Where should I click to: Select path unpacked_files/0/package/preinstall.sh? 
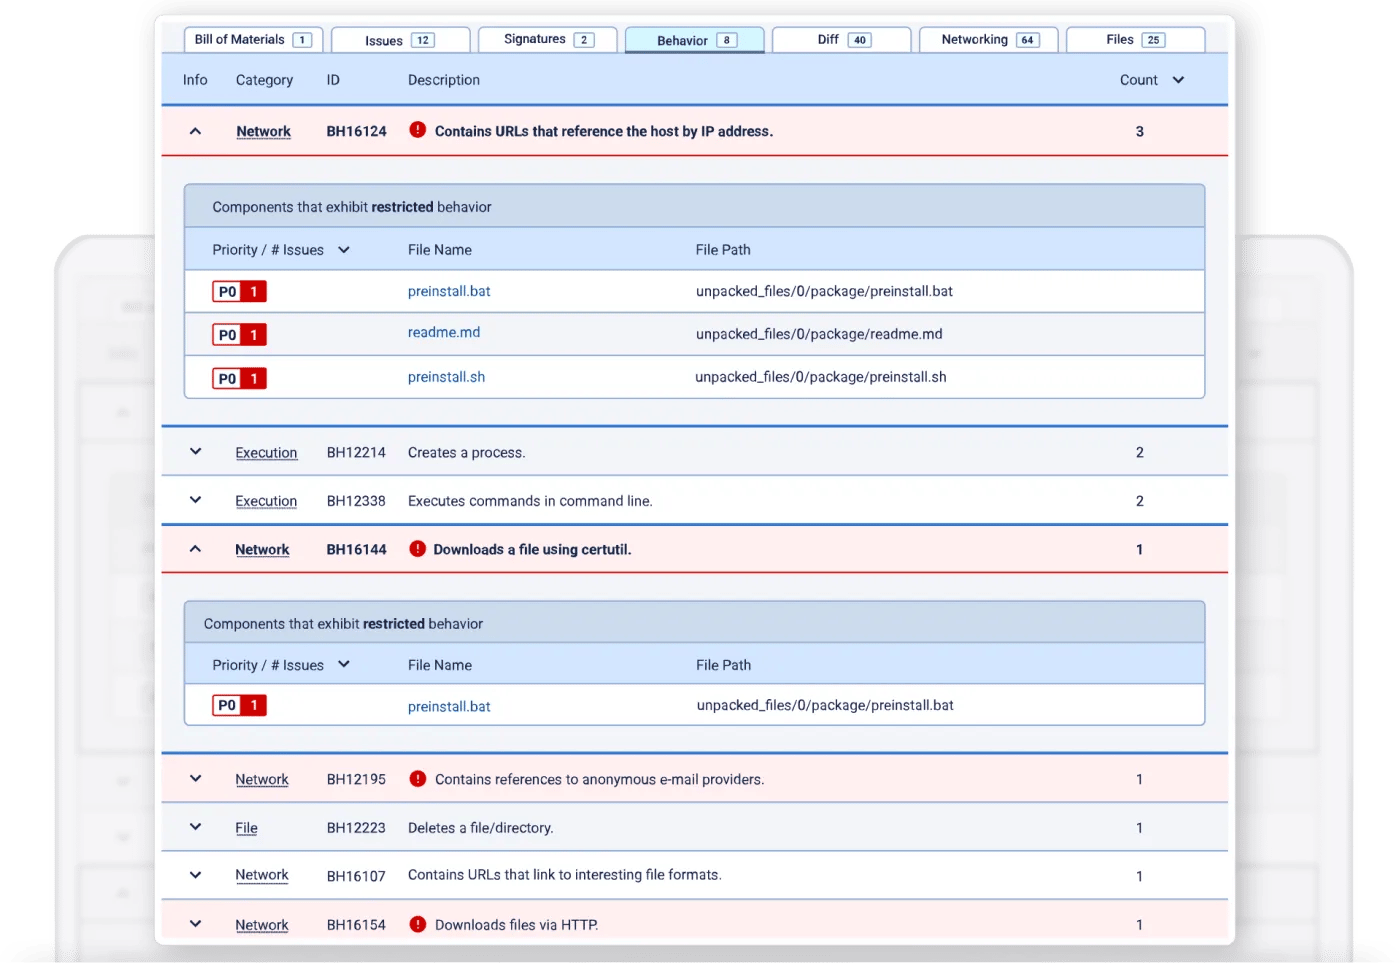click(x=821, y=377)
